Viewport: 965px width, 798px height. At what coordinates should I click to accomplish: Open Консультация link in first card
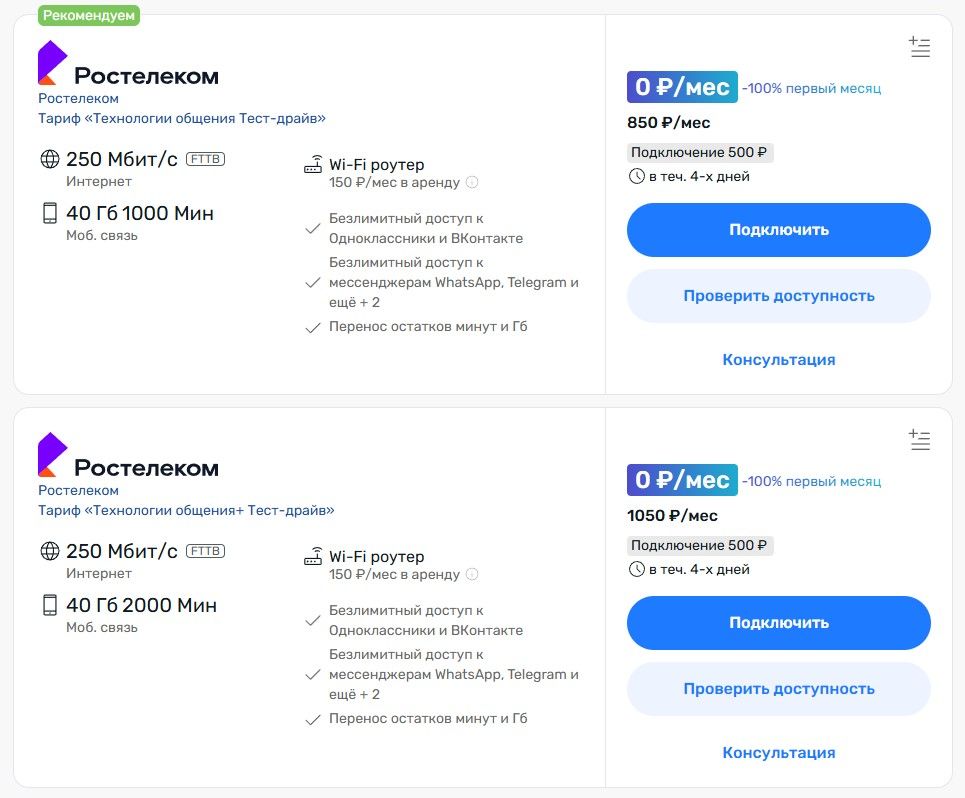pyautogui.click(x=779, y=359)
